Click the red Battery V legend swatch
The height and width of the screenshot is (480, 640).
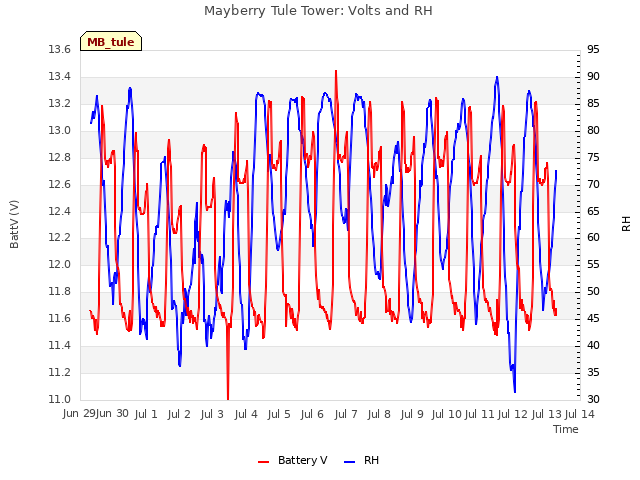pos(264,461)
